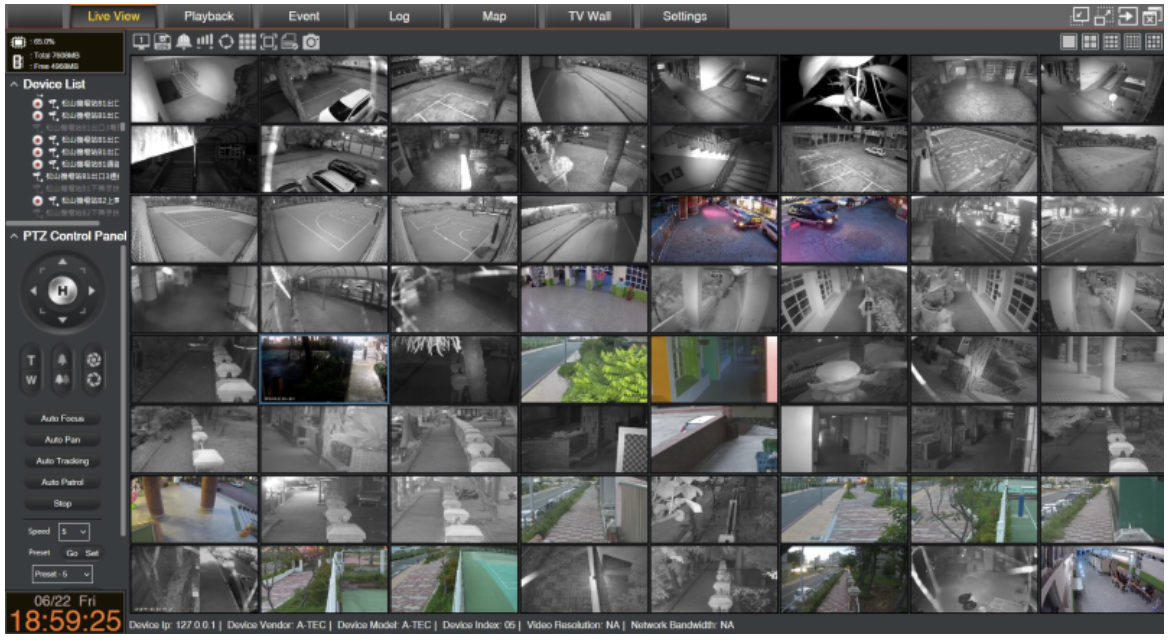Collapse the PTZ Control Panel section
The image size is (1174, 640).
pyautogui.click(x=13, y=236)
